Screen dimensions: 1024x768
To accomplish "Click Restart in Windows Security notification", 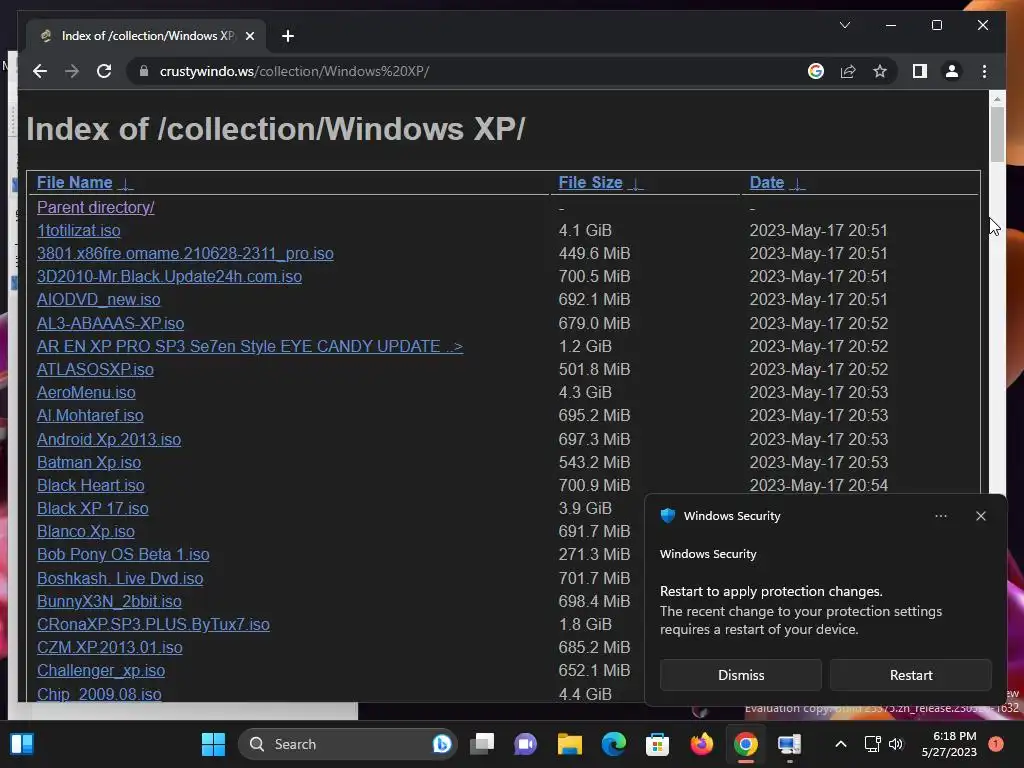I will tap(911, 675).
